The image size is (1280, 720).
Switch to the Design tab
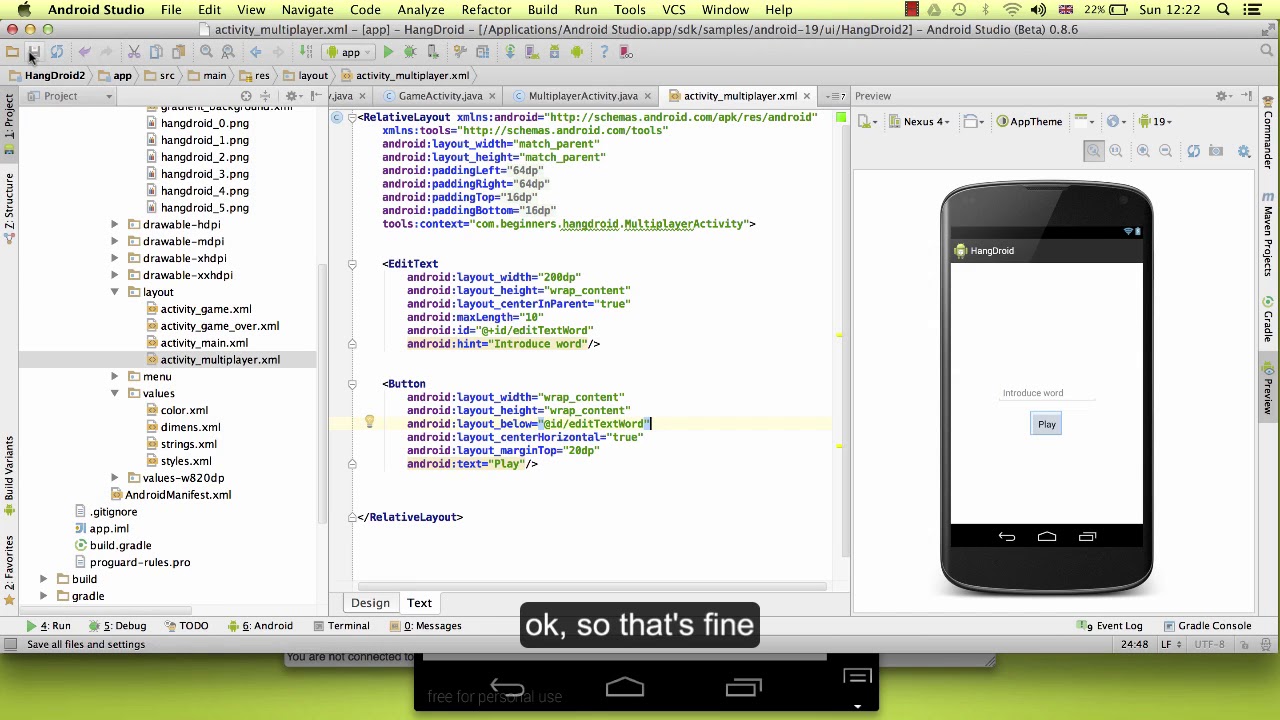click(370, 603)
